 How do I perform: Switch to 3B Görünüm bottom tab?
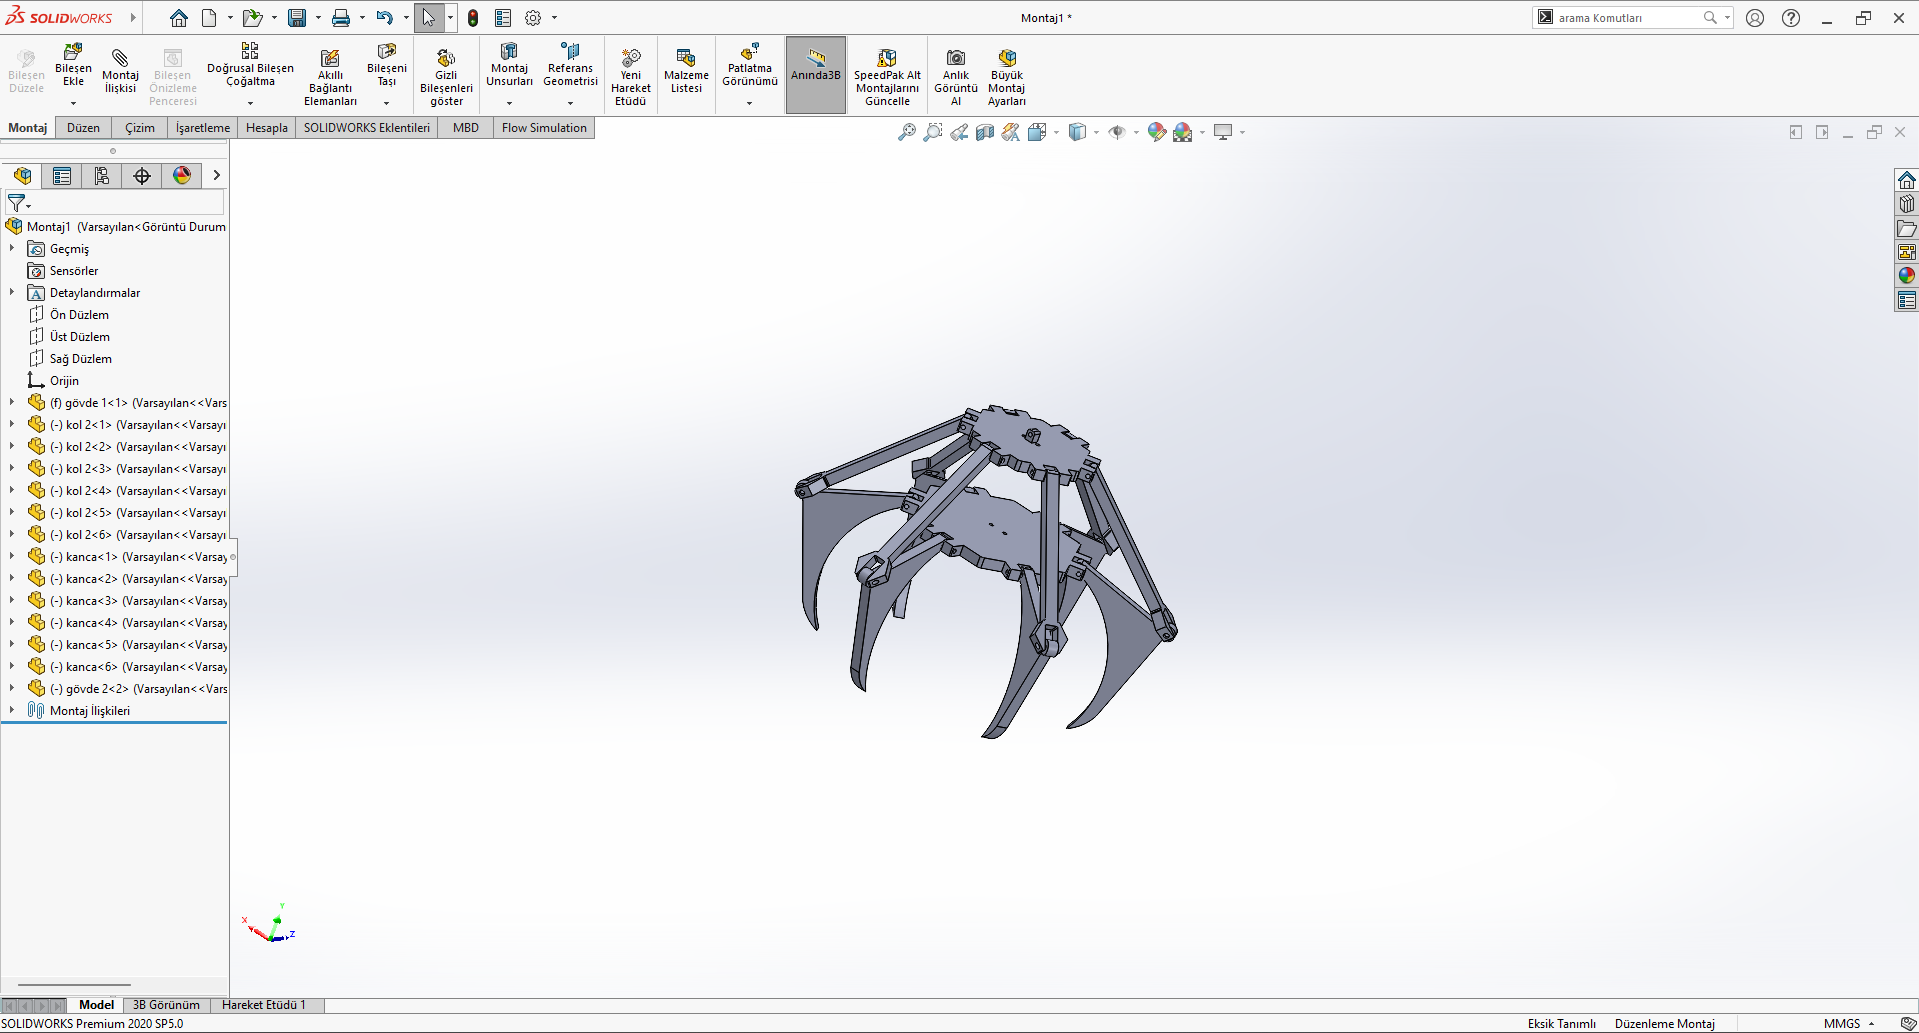pos(166,1005)
